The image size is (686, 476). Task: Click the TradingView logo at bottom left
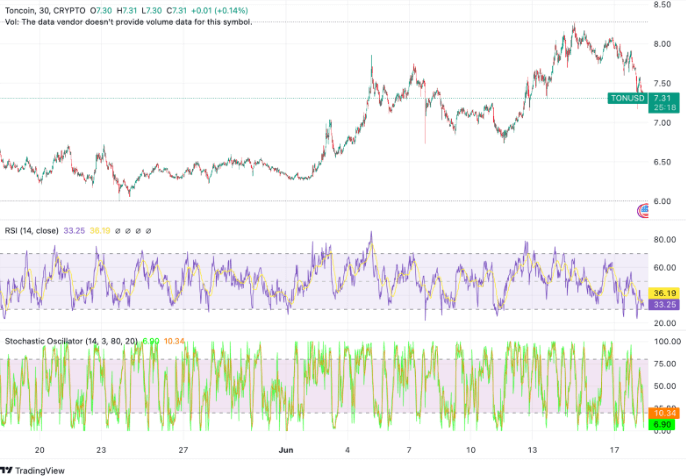[x=32, y=470]
